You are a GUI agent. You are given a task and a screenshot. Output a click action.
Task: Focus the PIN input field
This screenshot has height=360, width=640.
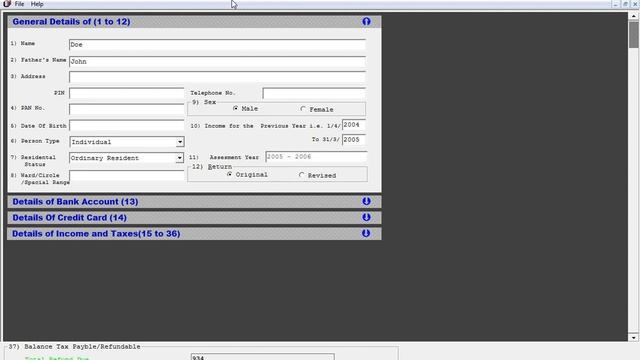point(127,93)
